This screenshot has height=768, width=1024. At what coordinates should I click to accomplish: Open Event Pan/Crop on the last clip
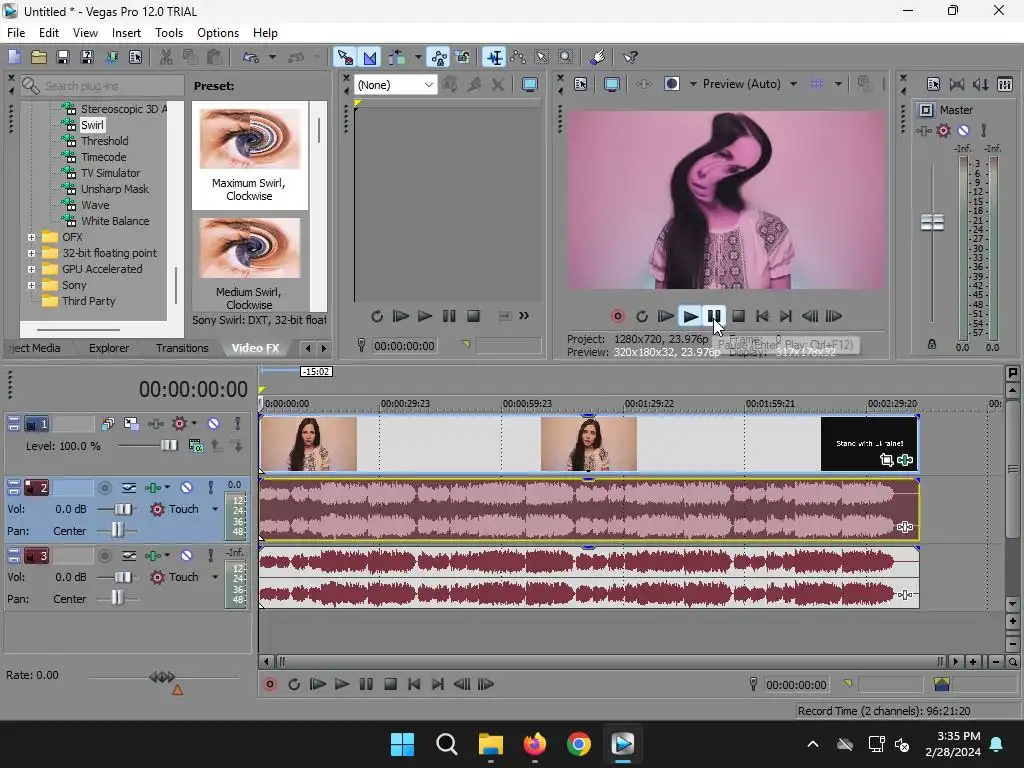click(886, 460)
